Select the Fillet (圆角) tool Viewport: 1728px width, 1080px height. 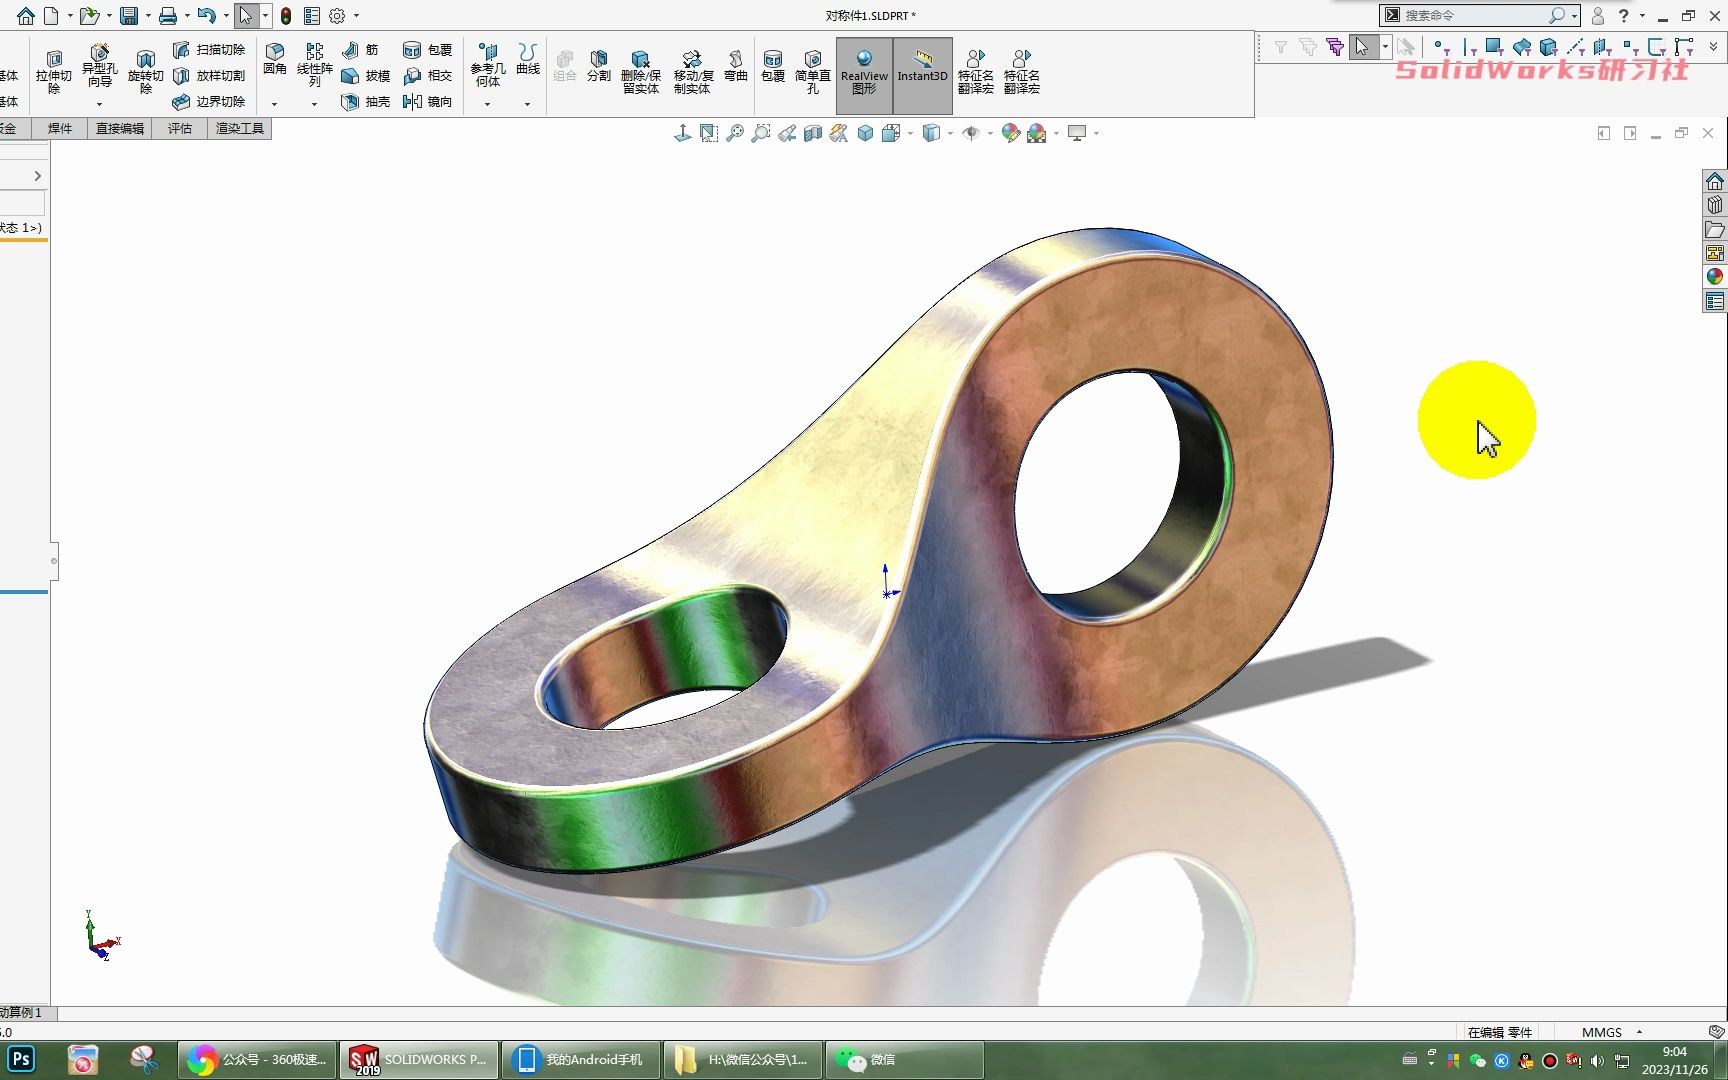click(275, 60)
